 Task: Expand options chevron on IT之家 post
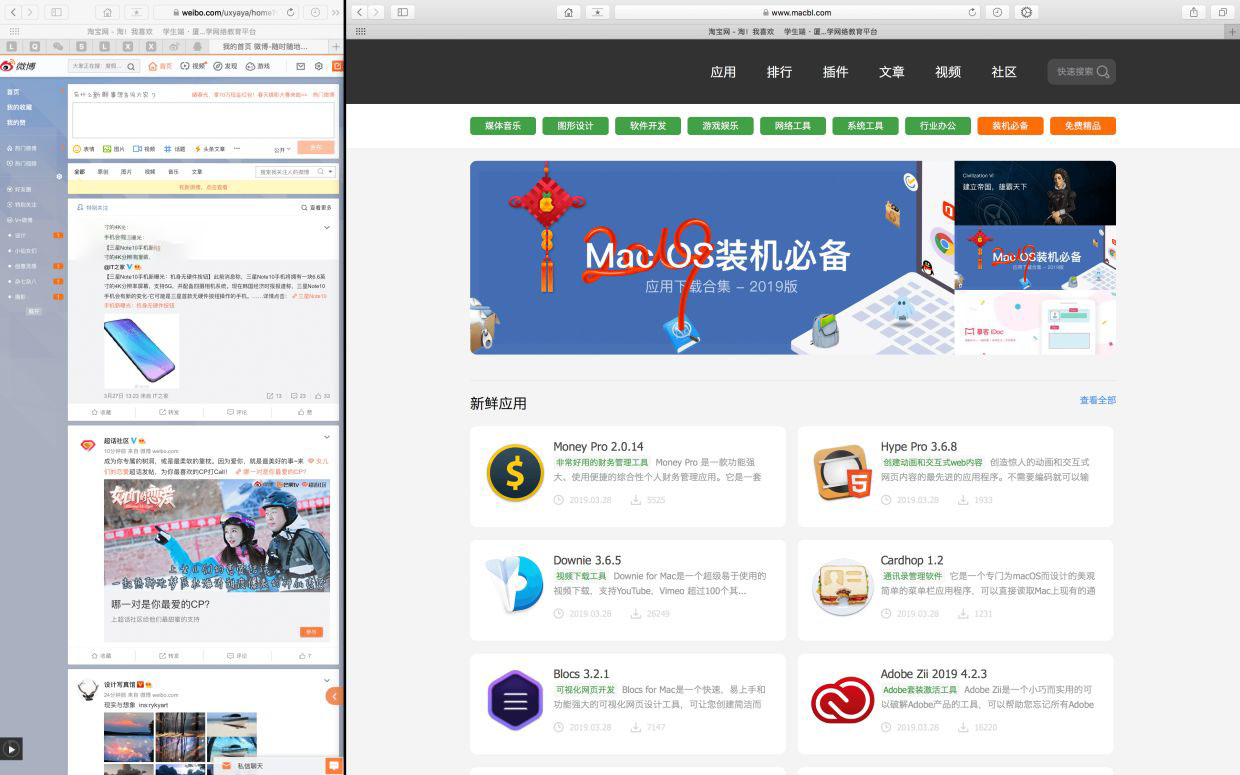(327, 228)
